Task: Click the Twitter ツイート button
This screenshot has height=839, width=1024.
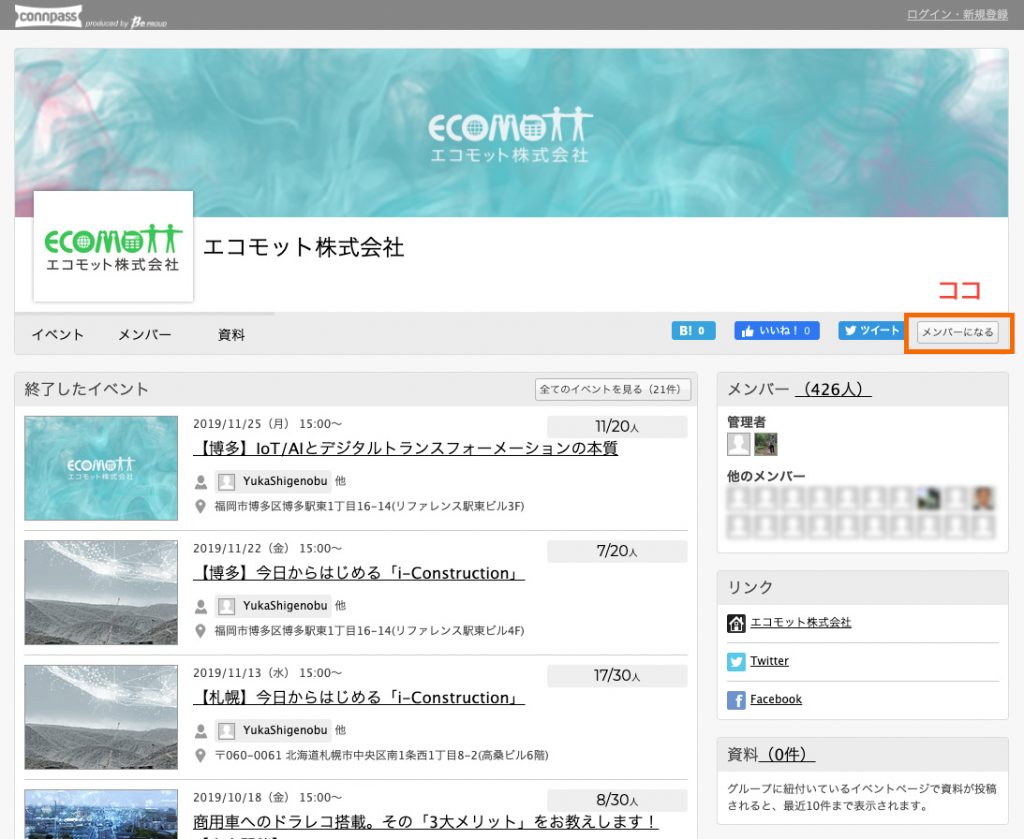Action: click(x=871, y=330)
